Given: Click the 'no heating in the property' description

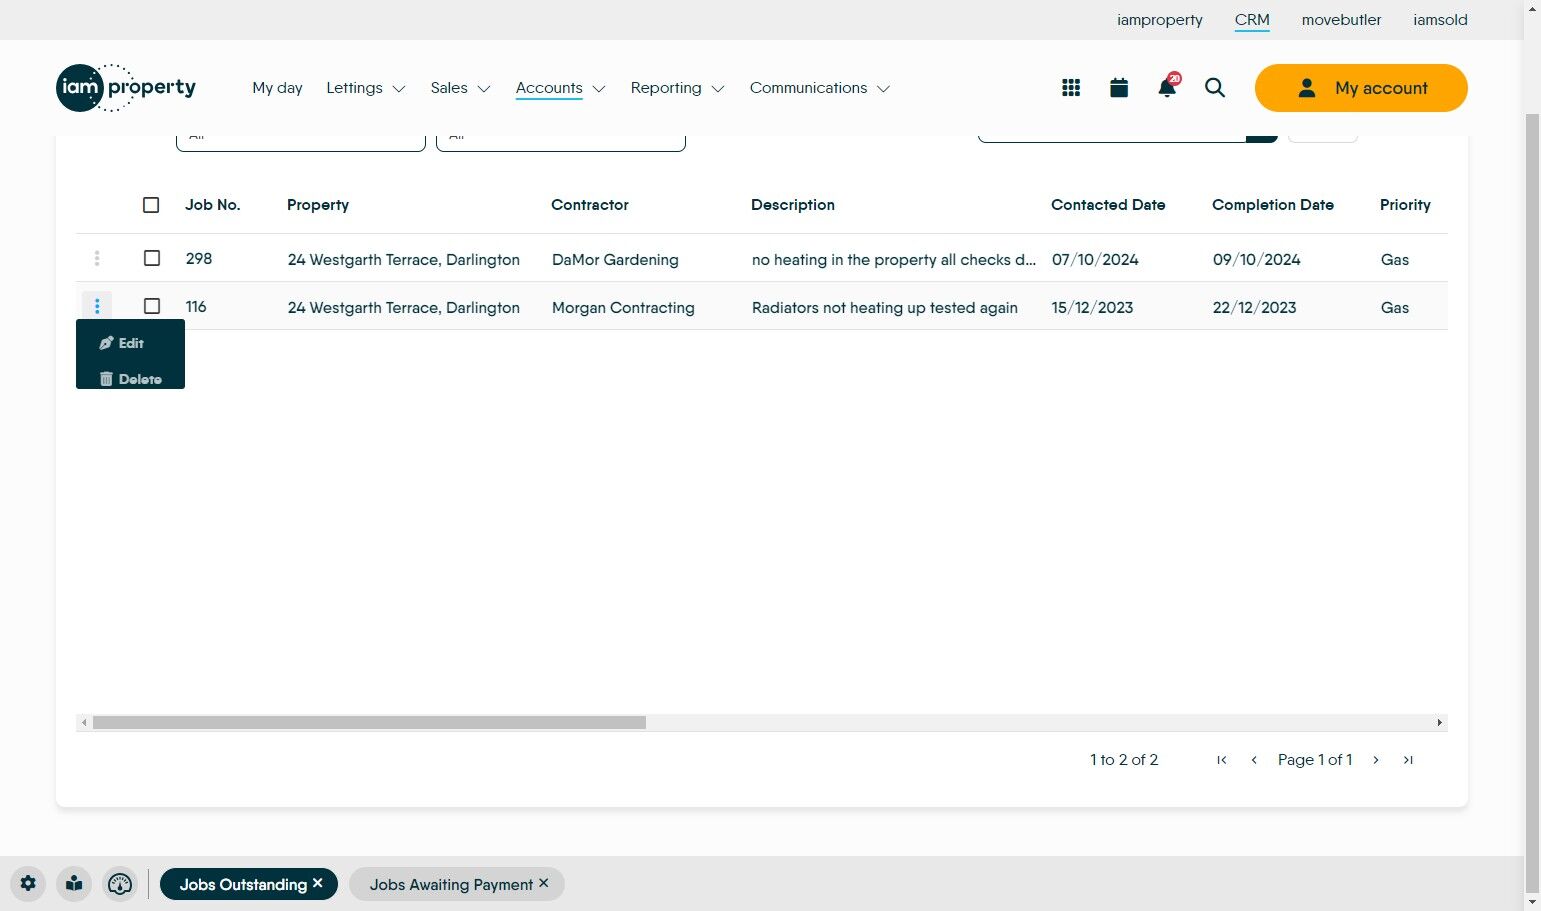Looking at the screenshot, I should (x=894, y=260).
